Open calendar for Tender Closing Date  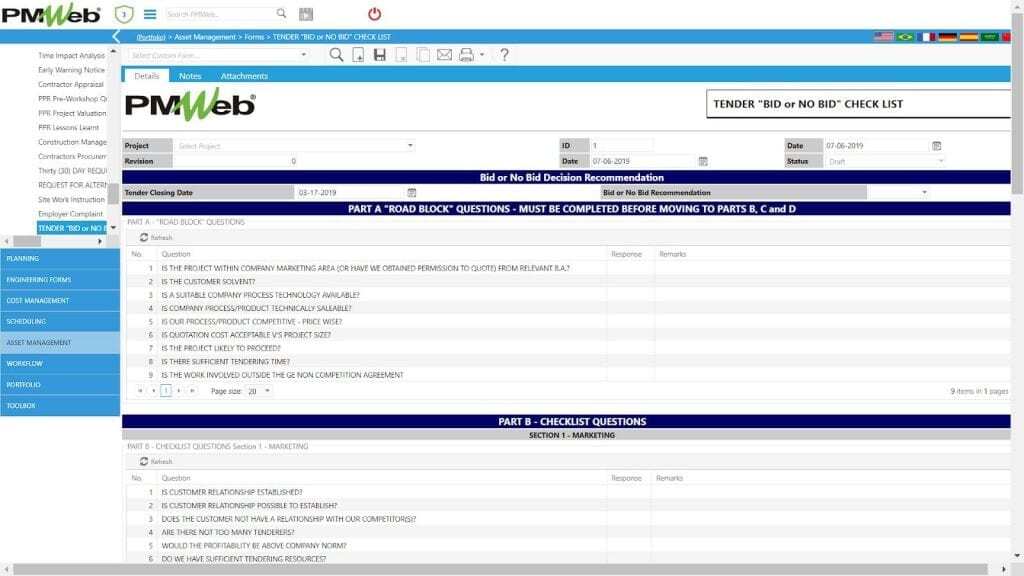tap(411, 193)
